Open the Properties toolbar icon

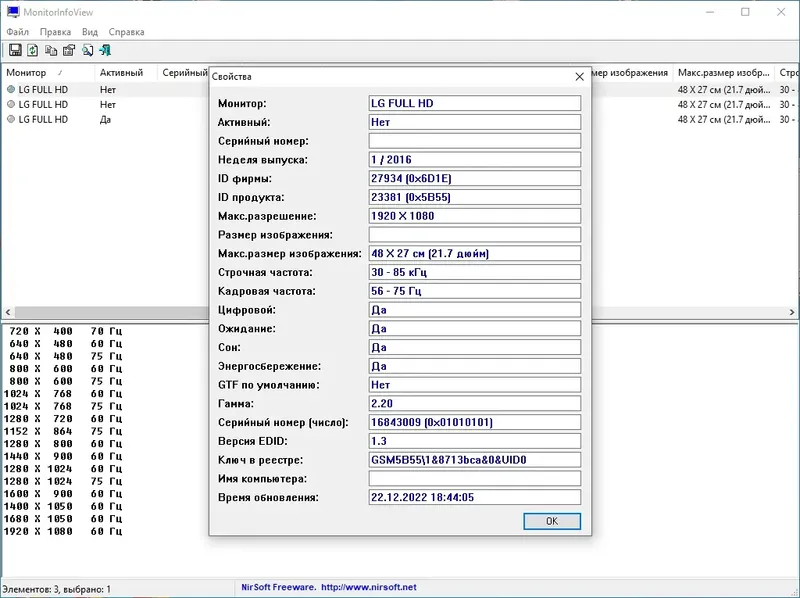point(69,50)
